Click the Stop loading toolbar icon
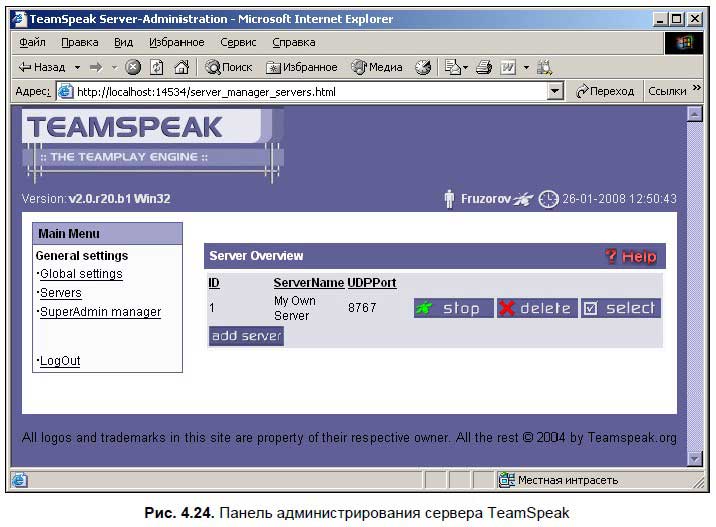The width and height of the screenshot is (716, 527). [135, 67]
